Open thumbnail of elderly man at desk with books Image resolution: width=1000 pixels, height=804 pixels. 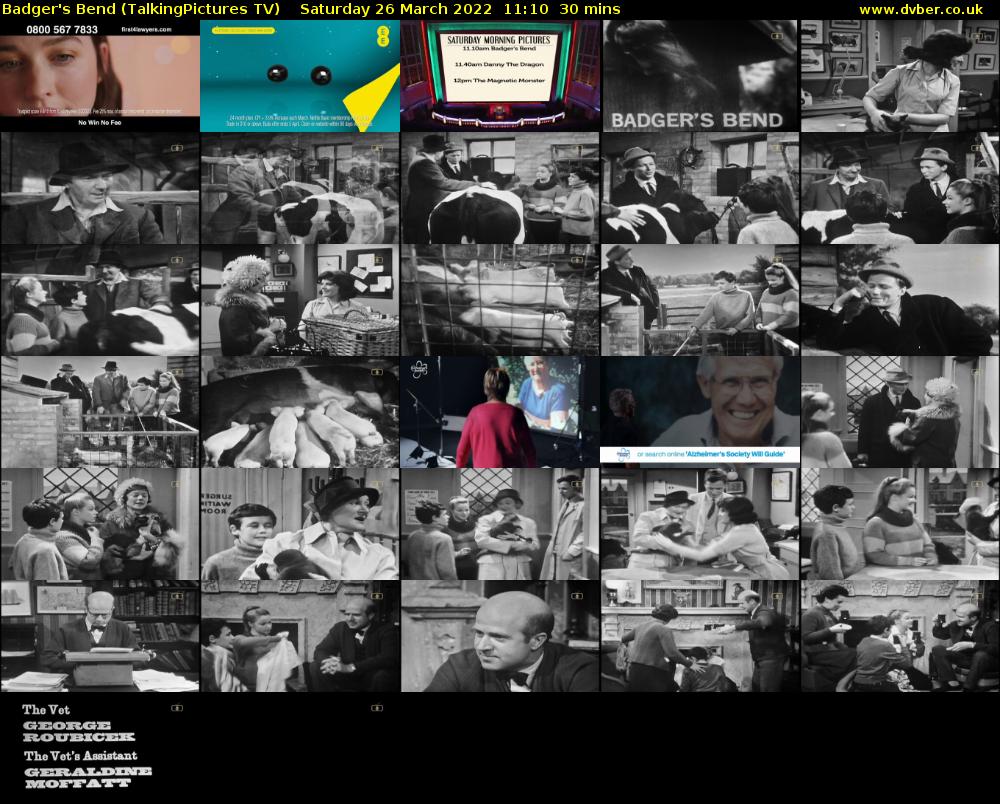[x=100, y=636]
